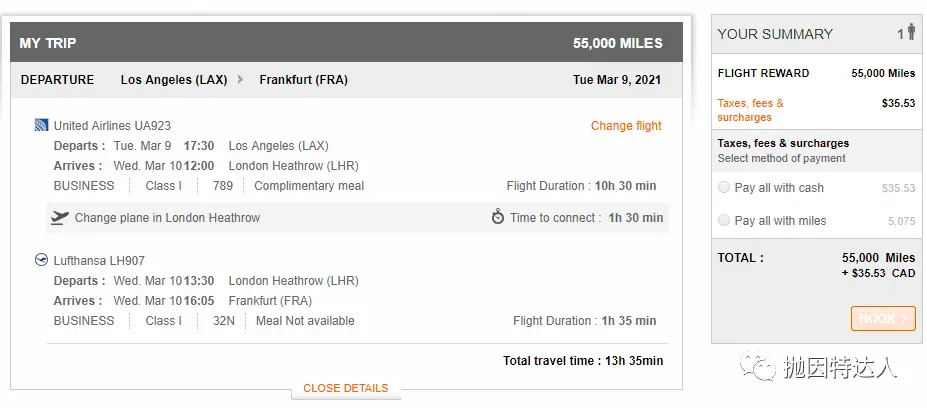Click the BOOK button
This screenshot has width=927, height=408.
point(883,318)
